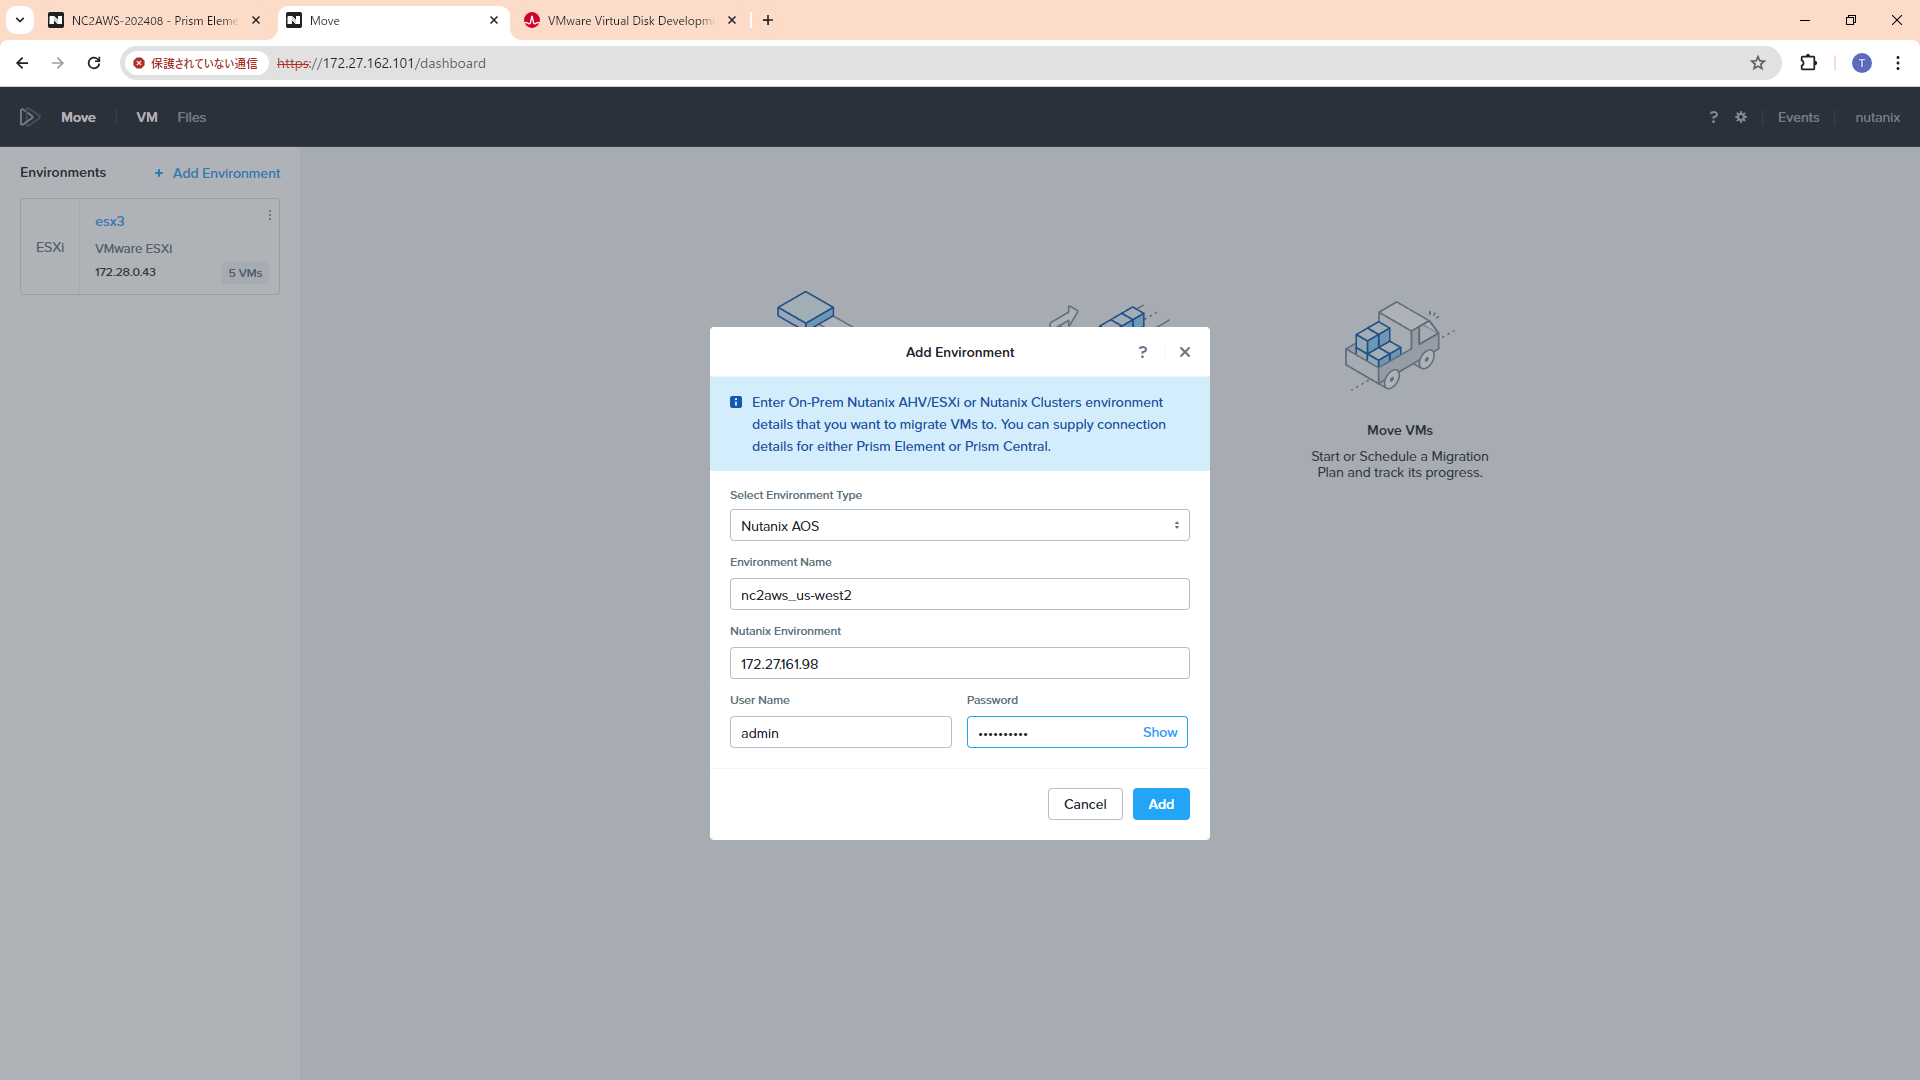Open the nutanix user menu
The width and height of the screenshot is (1920, 1080).
click(x=1877, y=117)
